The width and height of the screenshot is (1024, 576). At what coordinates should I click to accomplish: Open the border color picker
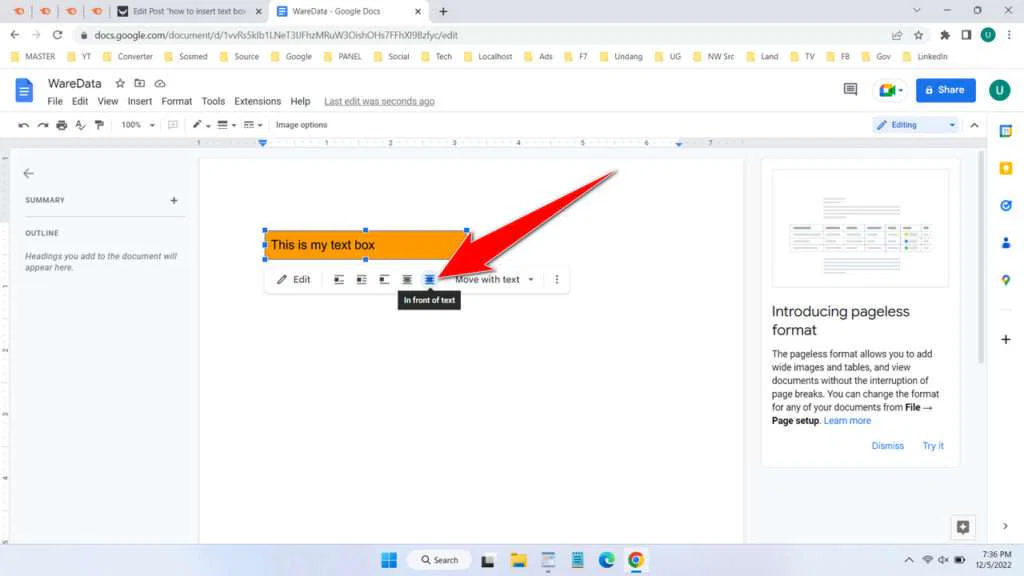198,124
